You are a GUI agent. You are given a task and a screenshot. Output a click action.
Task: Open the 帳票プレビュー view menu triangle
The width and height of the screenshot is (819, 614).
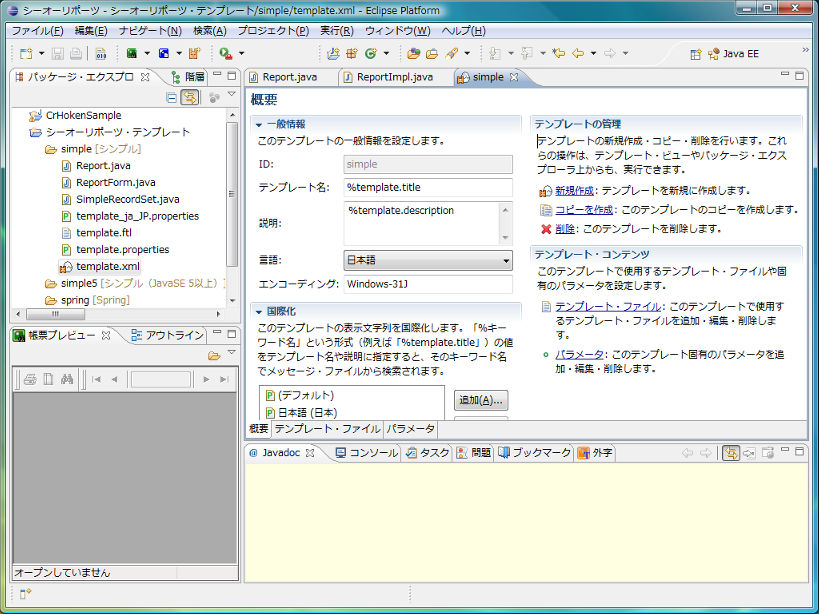point(231,353)
